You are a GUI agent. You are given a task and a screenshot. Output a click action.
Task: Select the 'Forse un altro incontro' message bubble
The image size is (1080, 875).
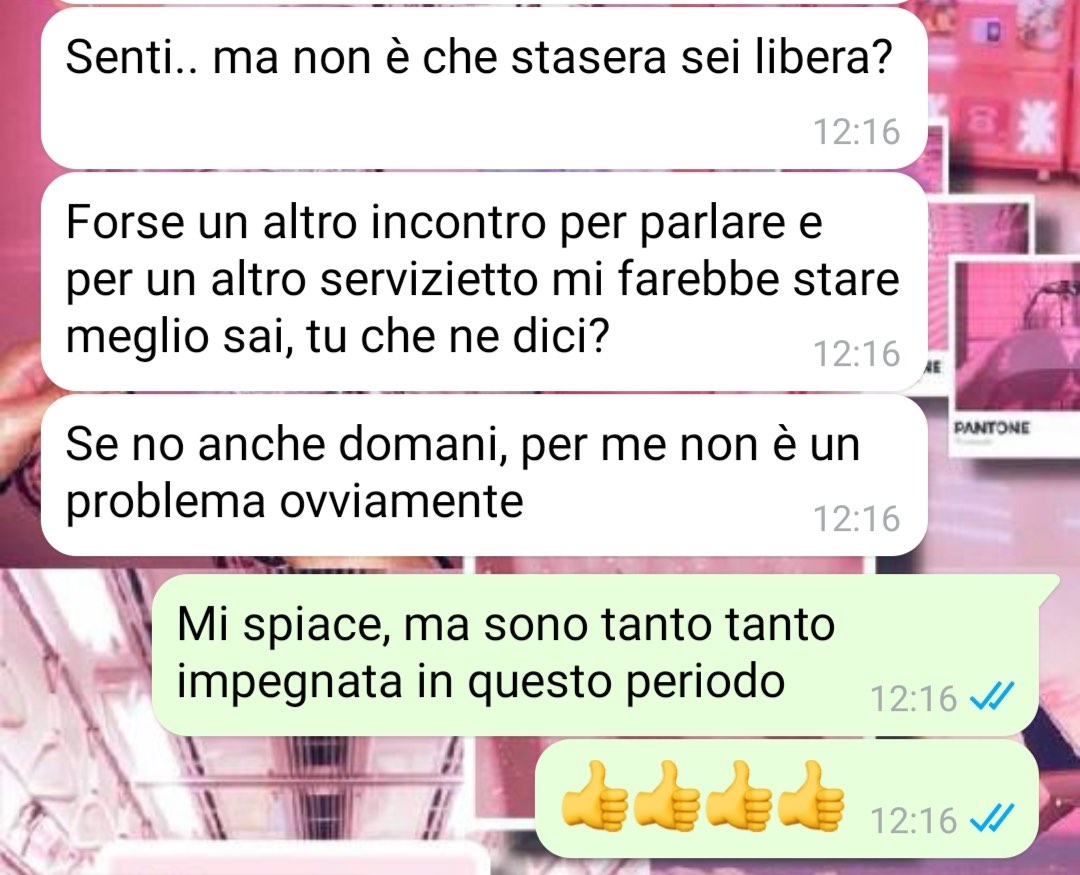tap(484, 282)
